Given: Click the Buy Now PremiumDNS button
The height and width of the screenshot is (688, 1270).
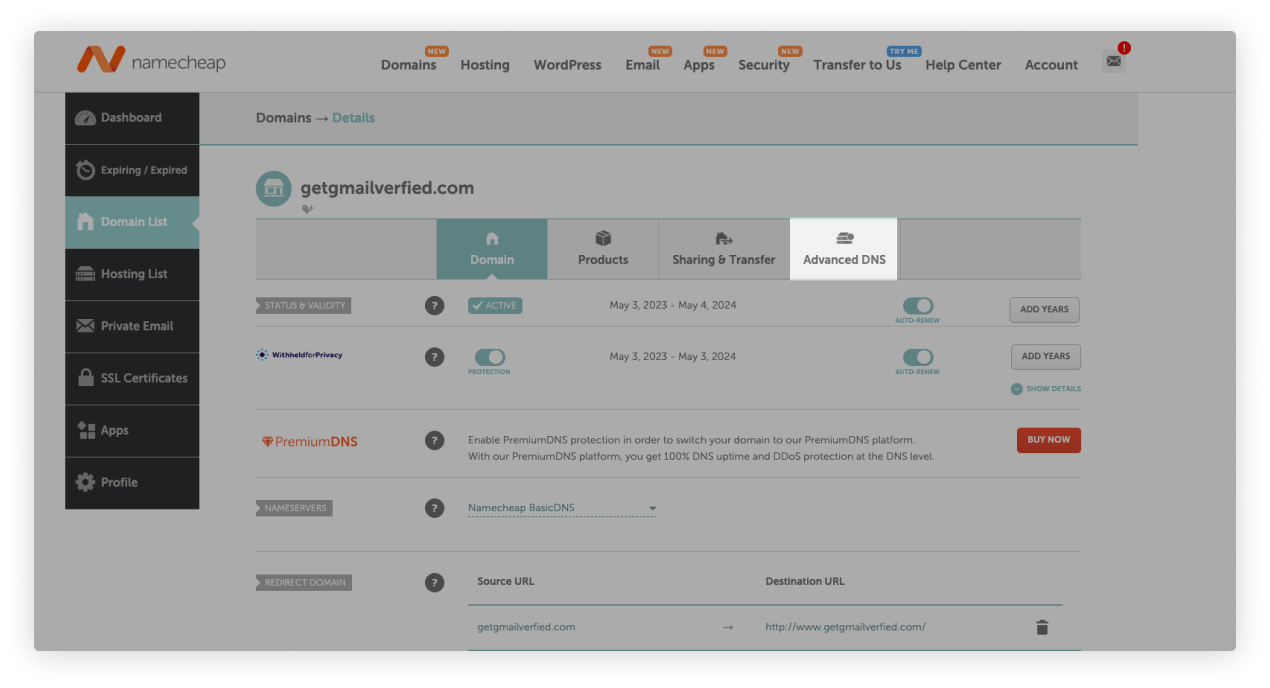Looking at the screenshot, I should coord(1049,440).
